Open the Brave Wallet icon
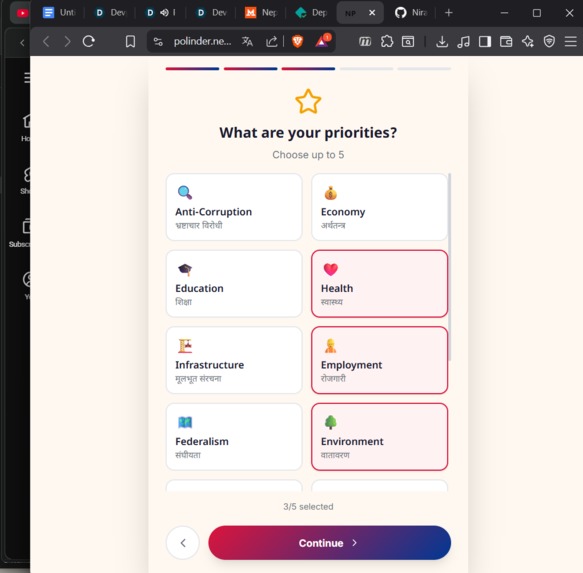 coord(506,41)
